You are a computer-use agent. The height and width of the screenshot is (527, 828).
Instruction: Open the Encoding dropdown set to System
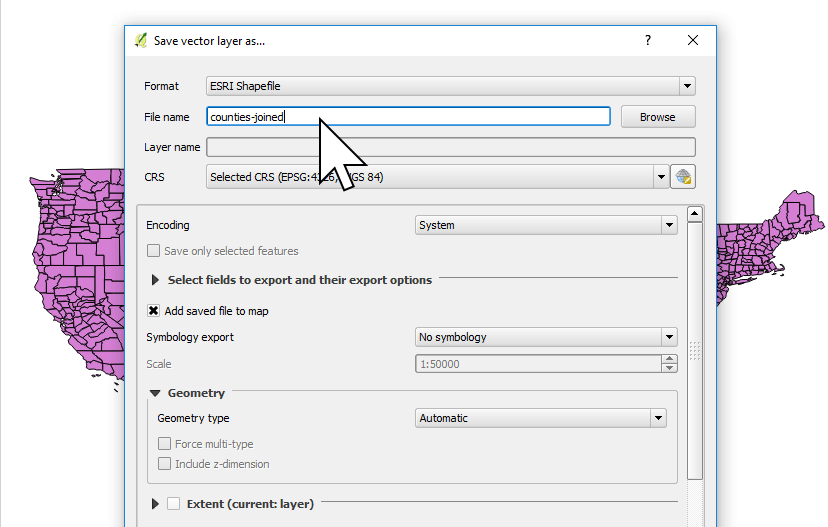tap(546, 225)
